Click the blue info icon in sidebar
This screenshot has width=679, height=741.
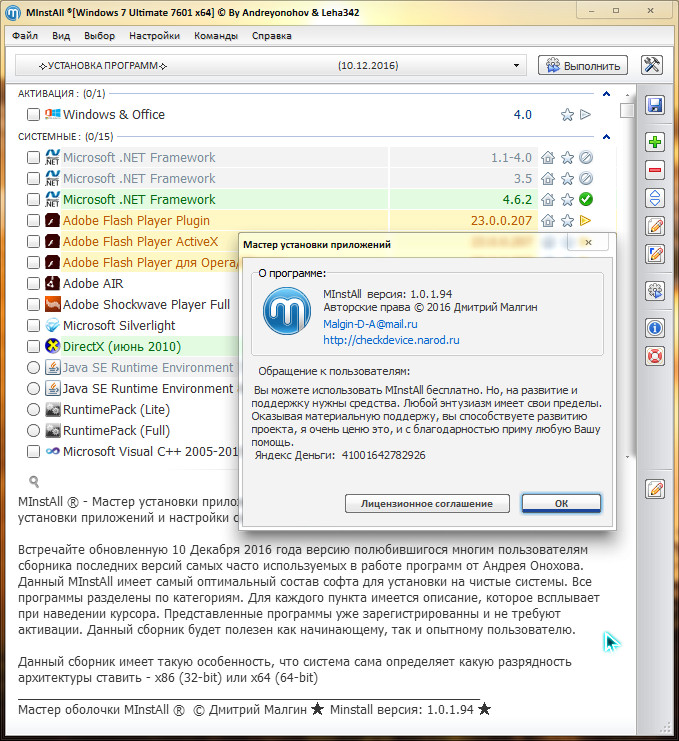coord(655,327)
